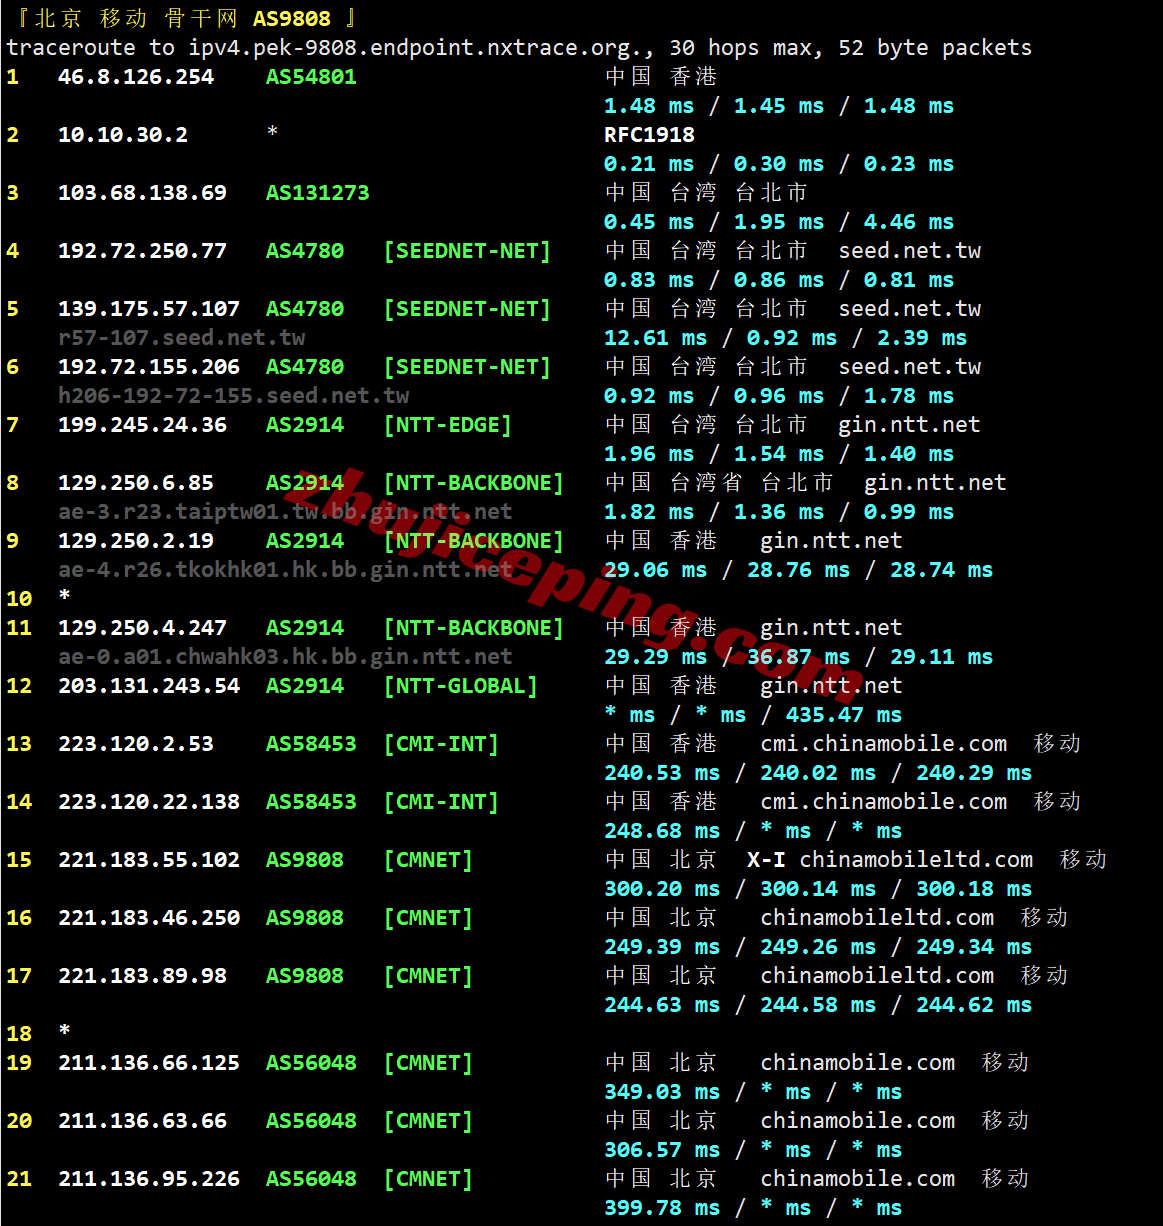1163x1226 pixels.
Task: Click hop number 18 with asterisk
Action: click(x=38, y=1034)
